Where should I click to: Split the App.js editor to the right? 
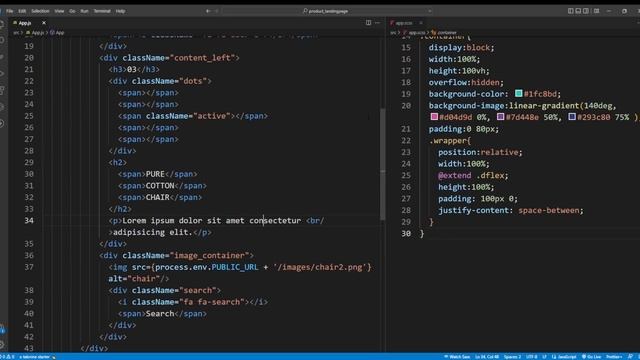369,23
